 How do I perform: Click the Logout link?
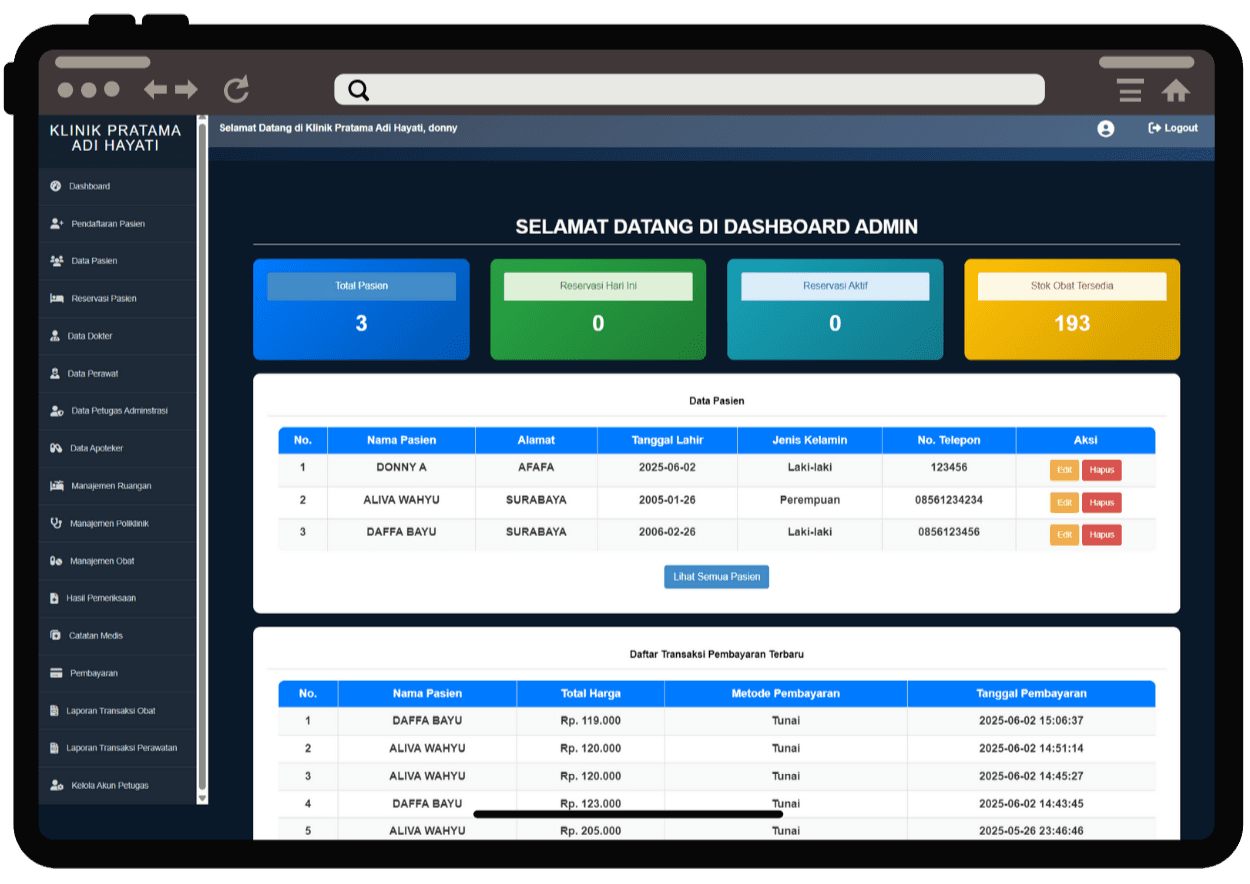click(x=1173, y=128)
